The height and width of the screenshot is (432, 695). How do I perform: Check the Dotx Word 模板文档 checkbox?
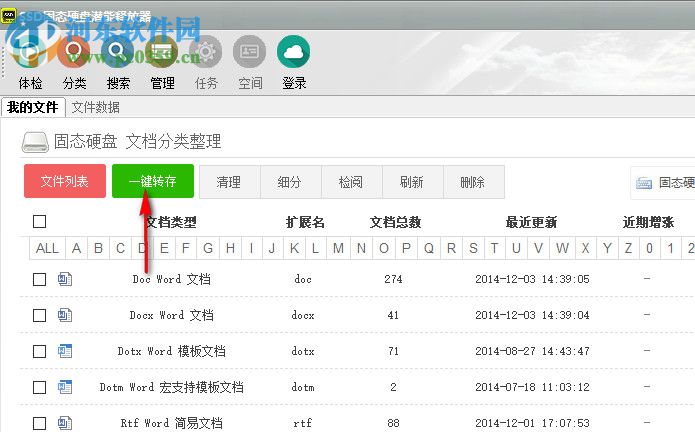39,351
